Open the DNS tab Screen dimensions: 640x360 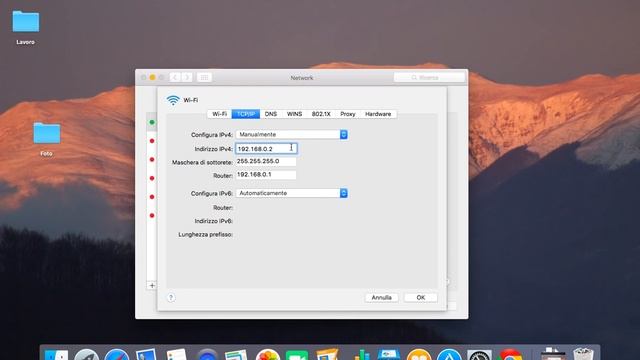(271, 114)
